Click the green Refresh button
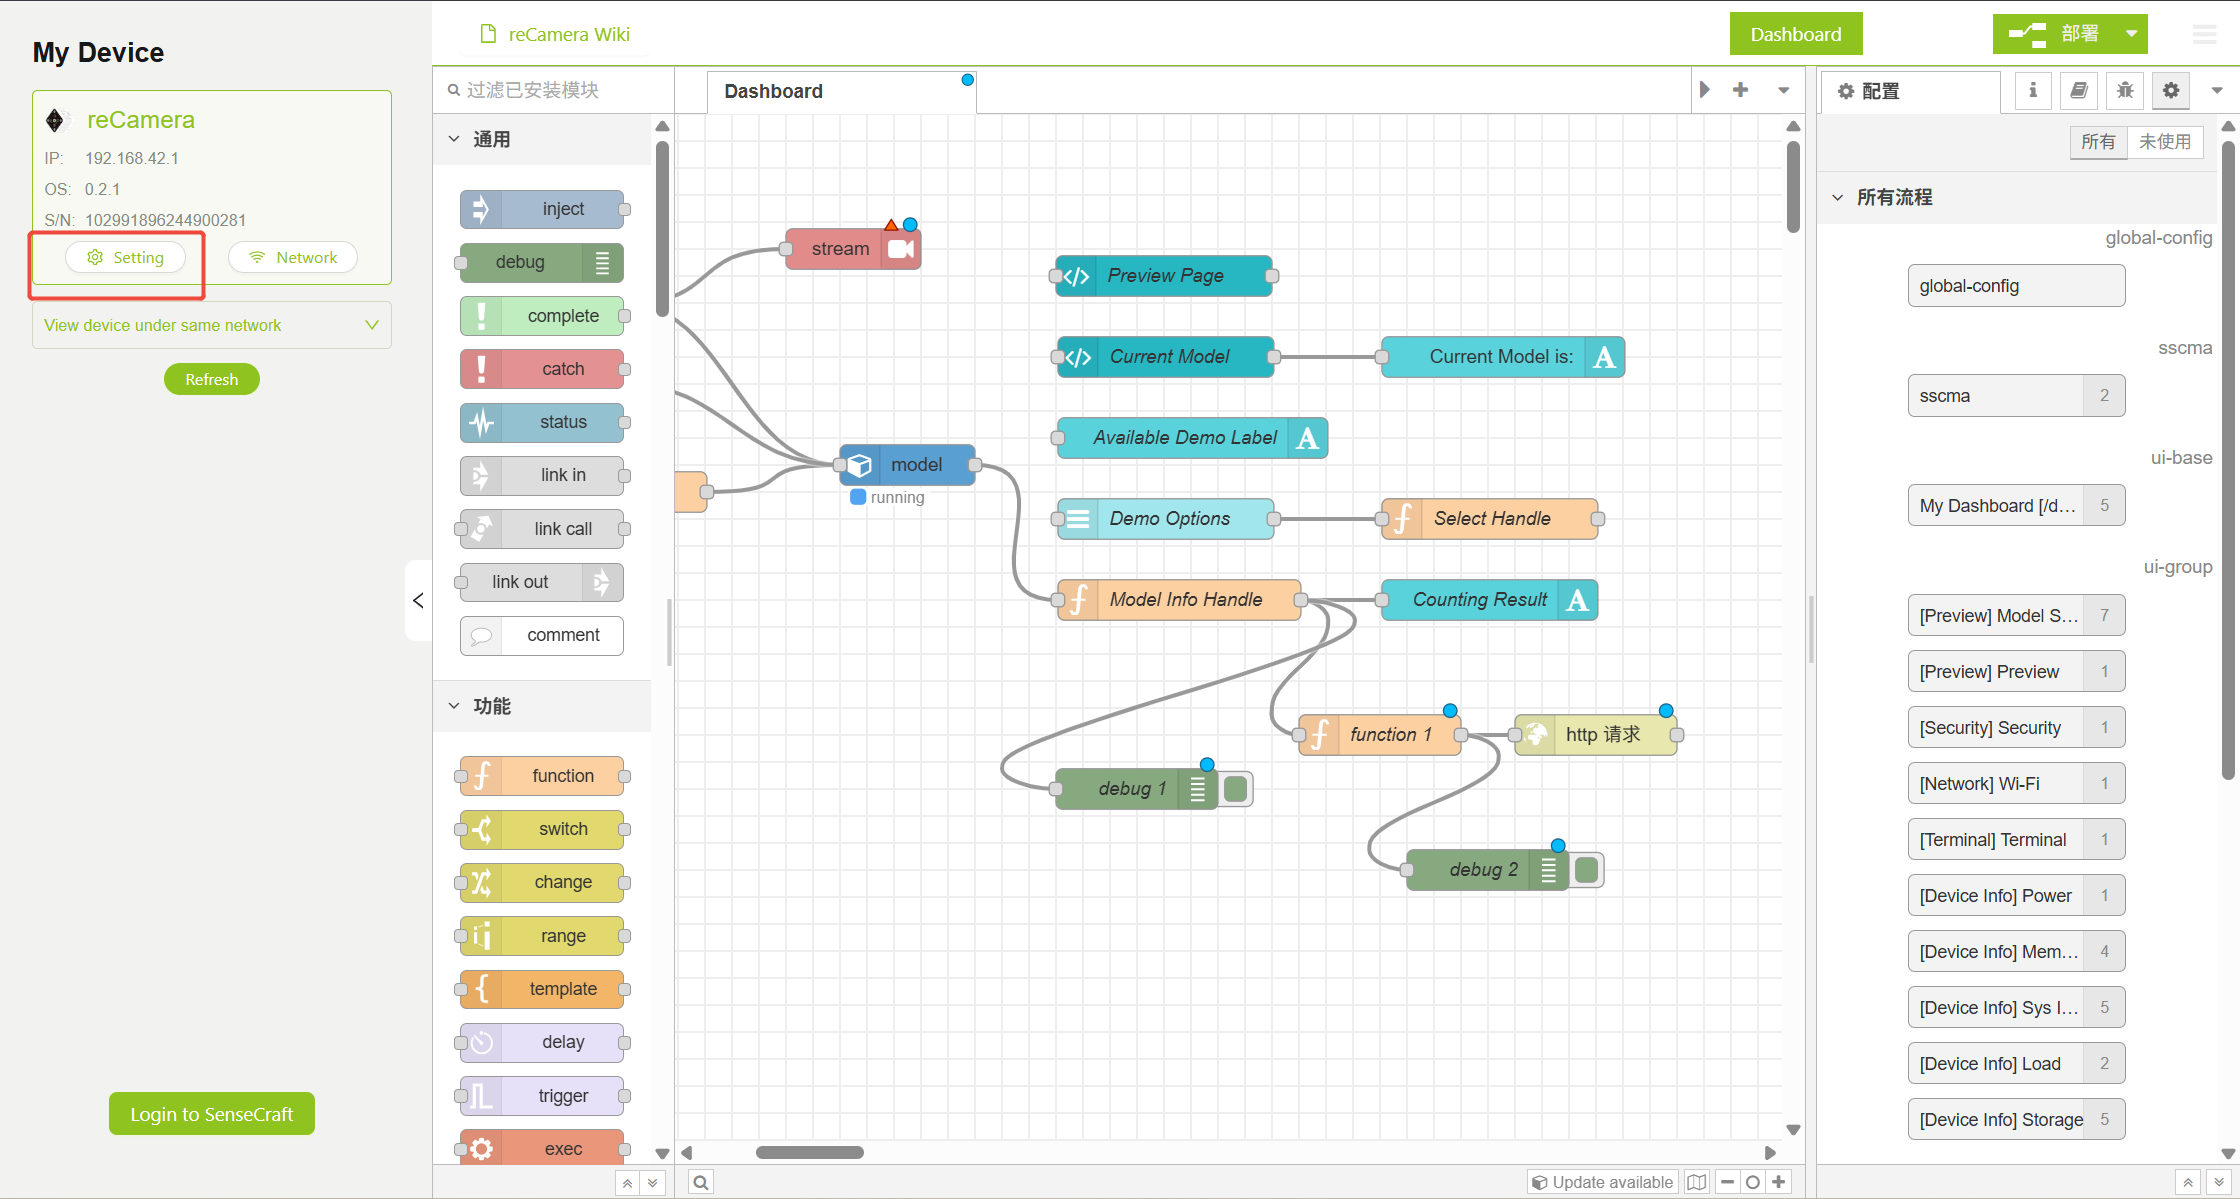 tap(211, 379)
